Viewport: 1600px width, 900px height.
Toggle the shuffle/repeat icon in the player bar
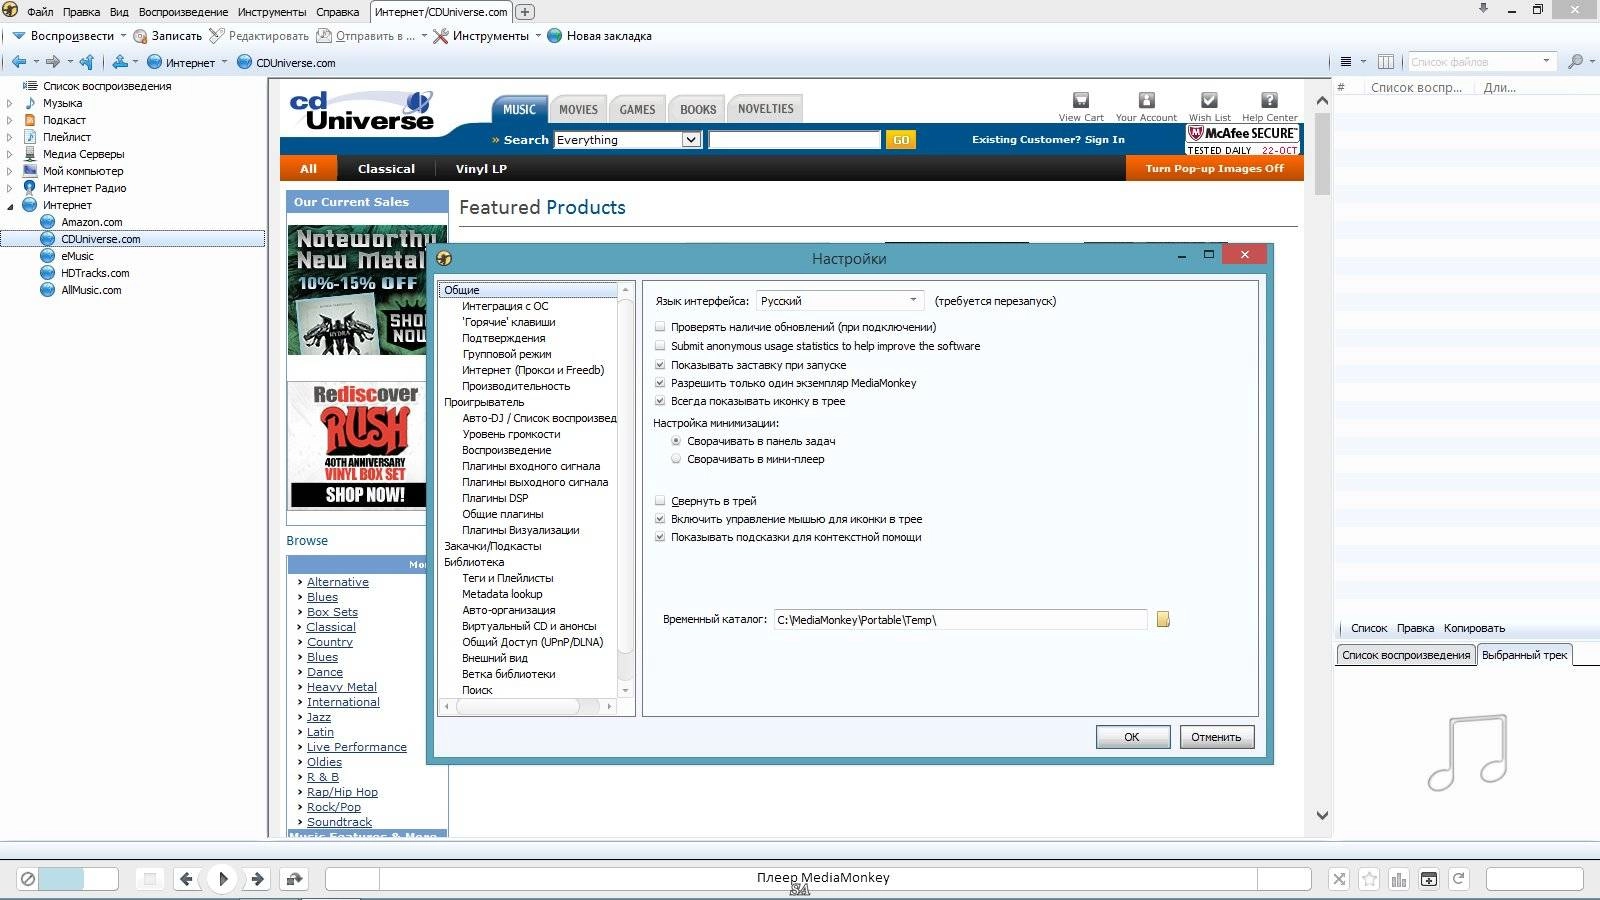294,879
